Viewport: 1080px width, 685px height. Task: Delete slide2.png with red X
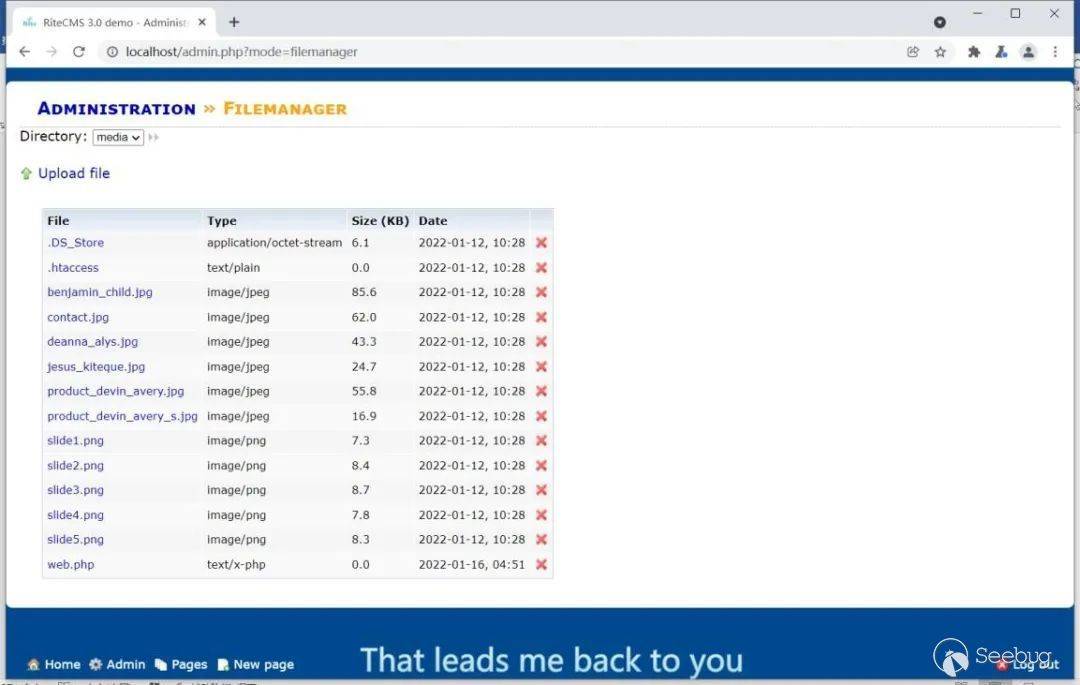[x=541, y=465]
